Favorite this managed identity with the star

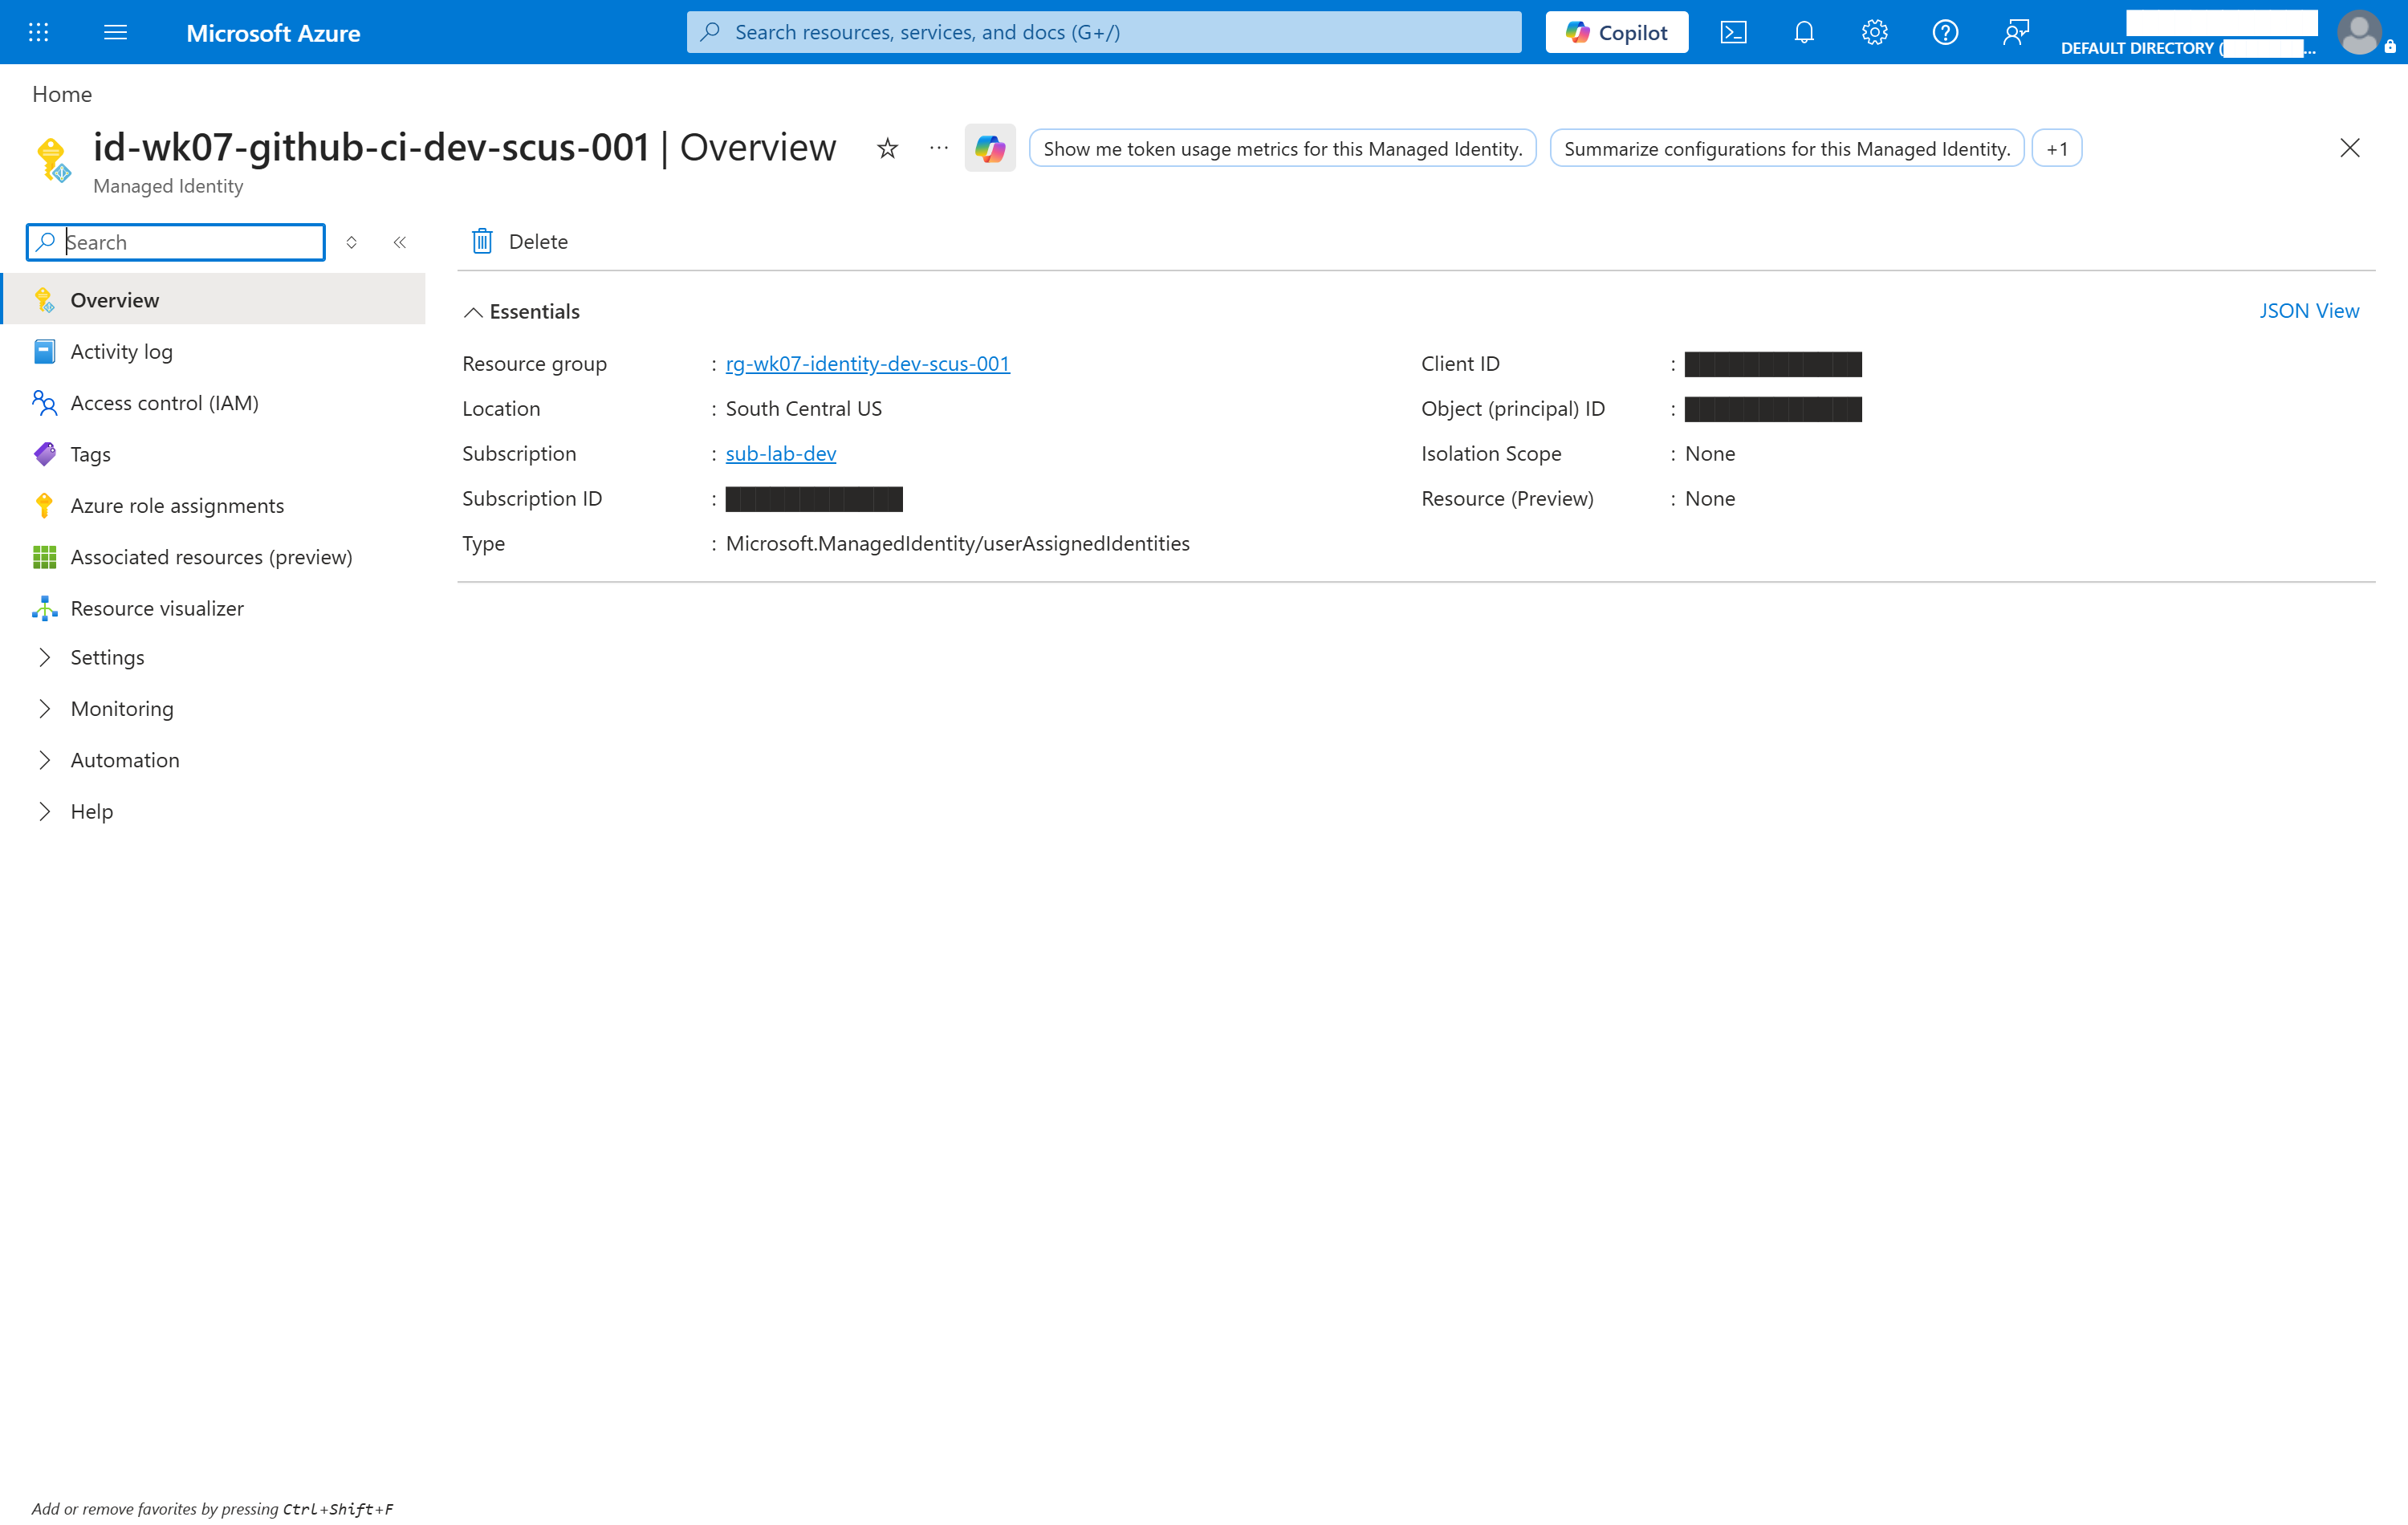point(887,149)
